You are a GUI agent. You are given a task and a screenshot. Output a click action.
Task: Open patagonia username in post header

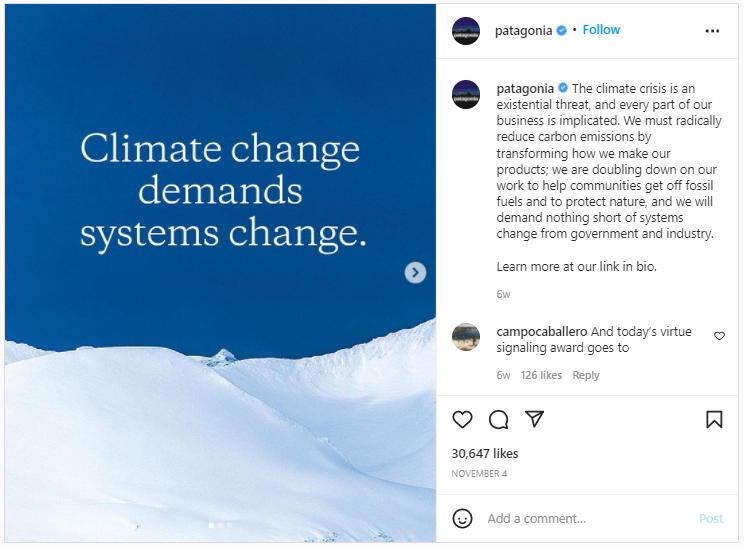(x=523, y=30)
